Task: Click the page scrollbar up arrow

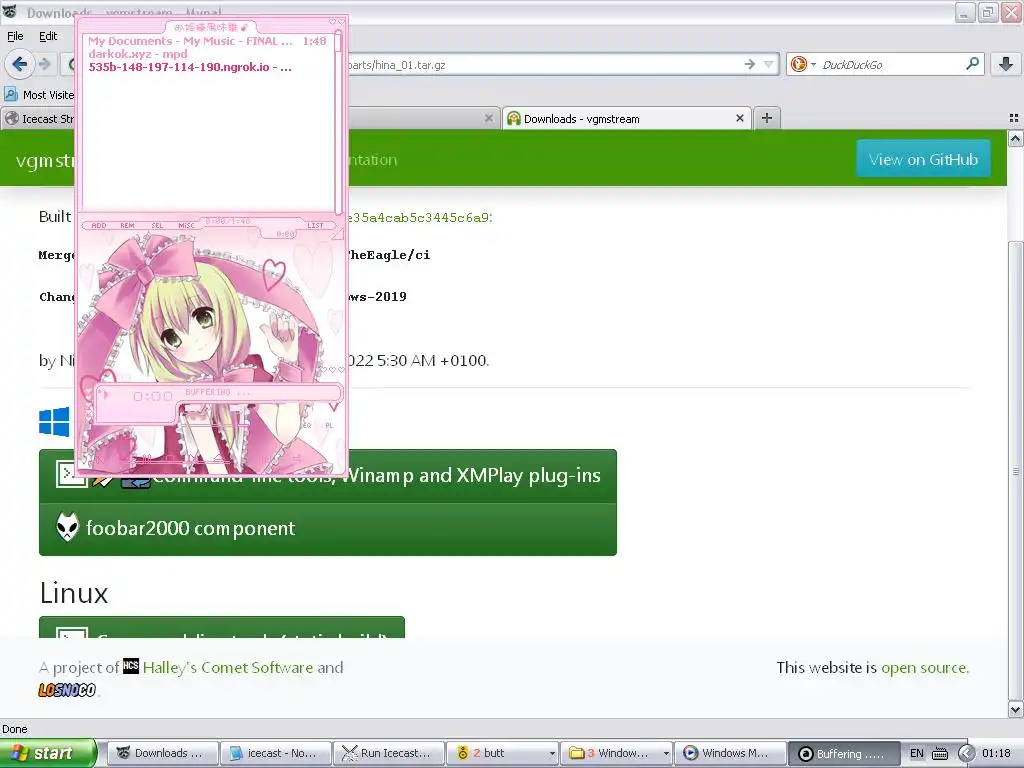Action: click(1016, 139)
